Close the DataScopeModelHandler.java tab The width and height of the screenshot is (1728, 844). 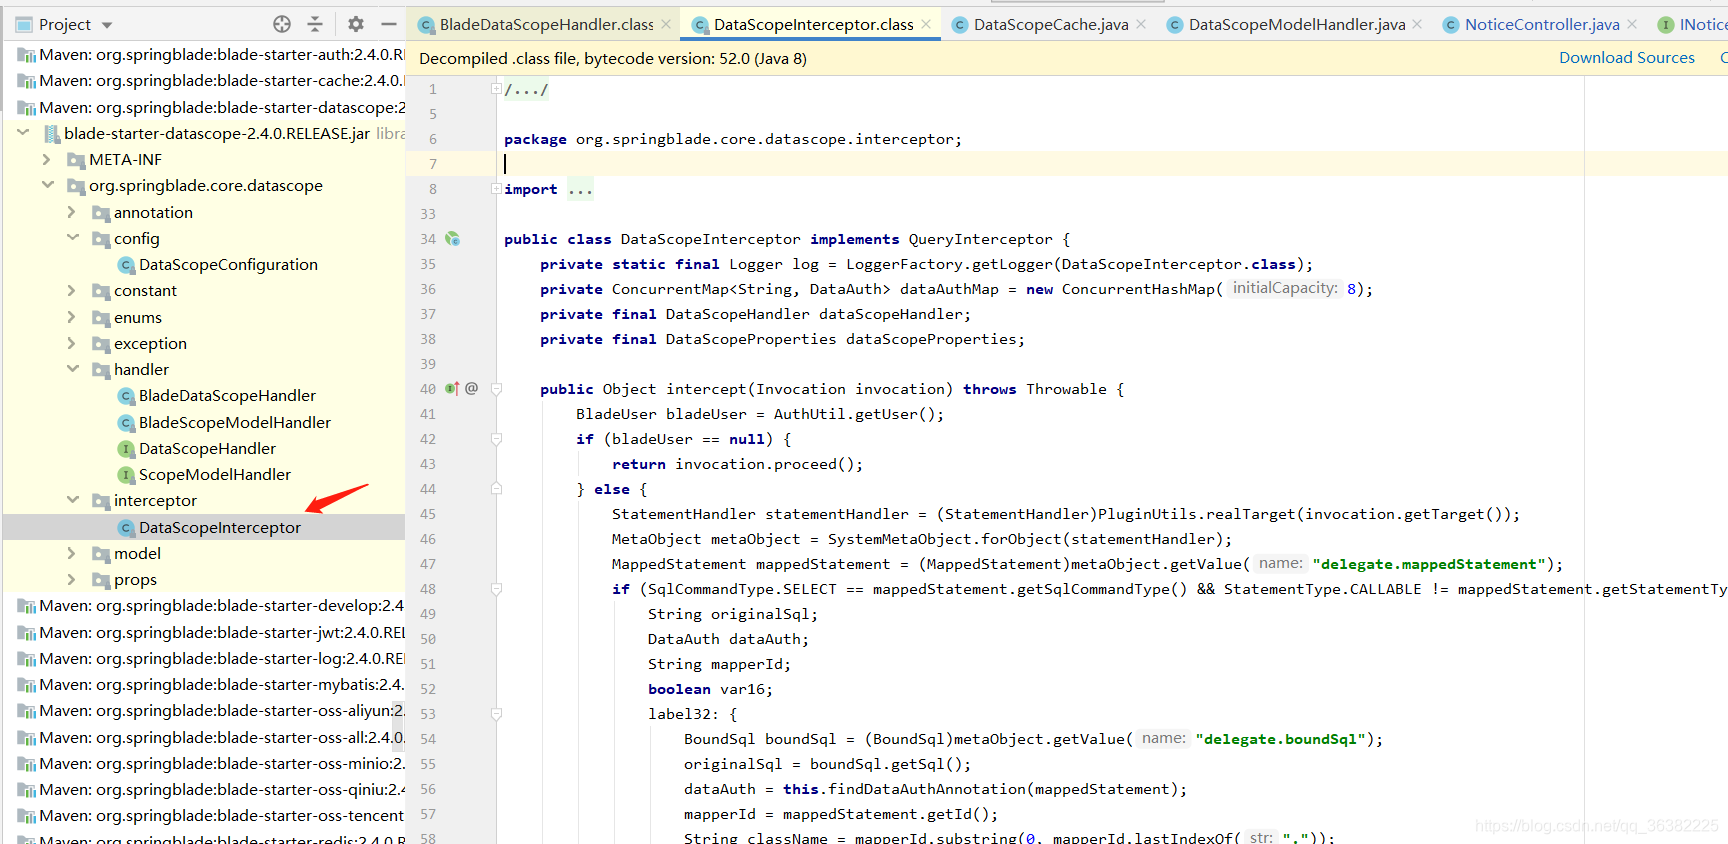[x=1417, y=24]
